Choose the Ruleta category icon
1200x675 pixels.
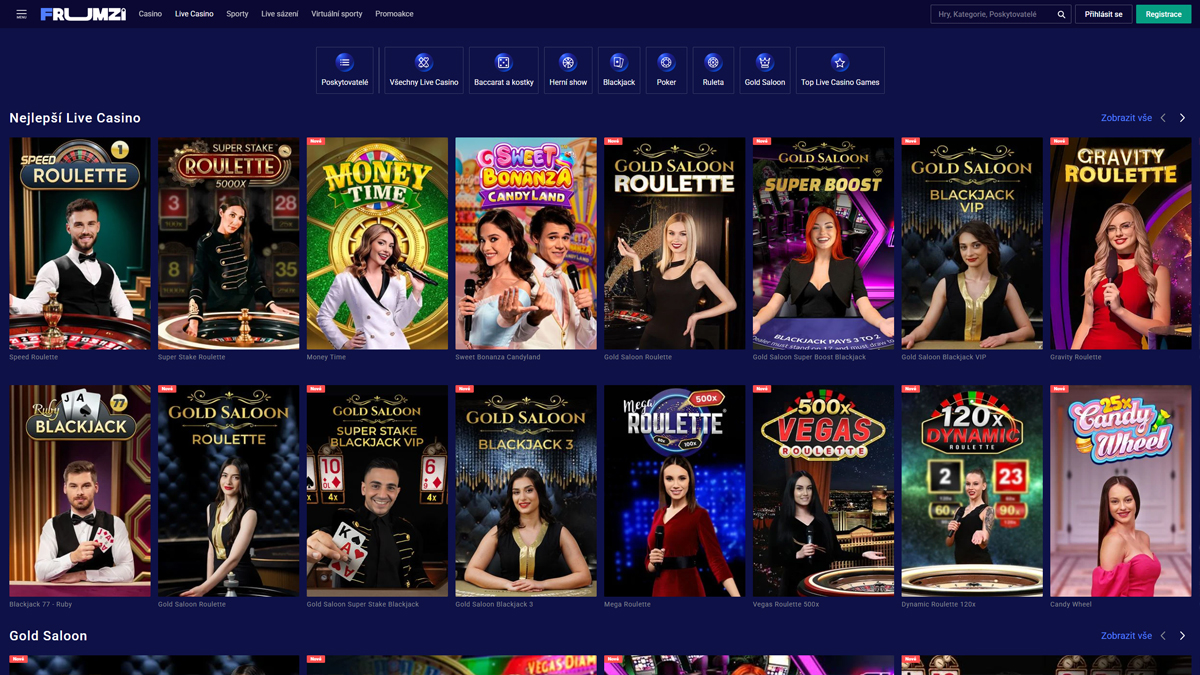point(713,63)
